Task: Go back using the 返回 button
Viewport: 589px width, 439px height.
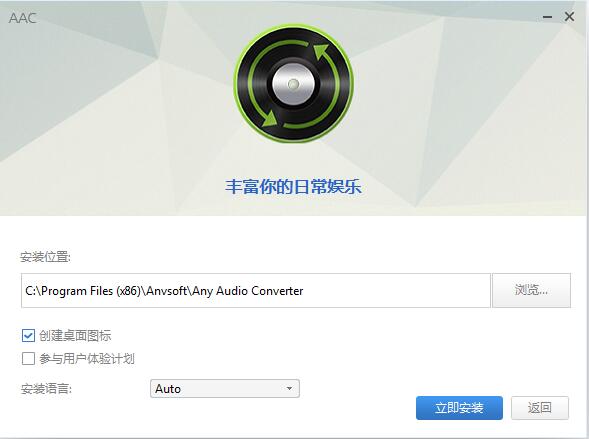Action: click(540, 408)
